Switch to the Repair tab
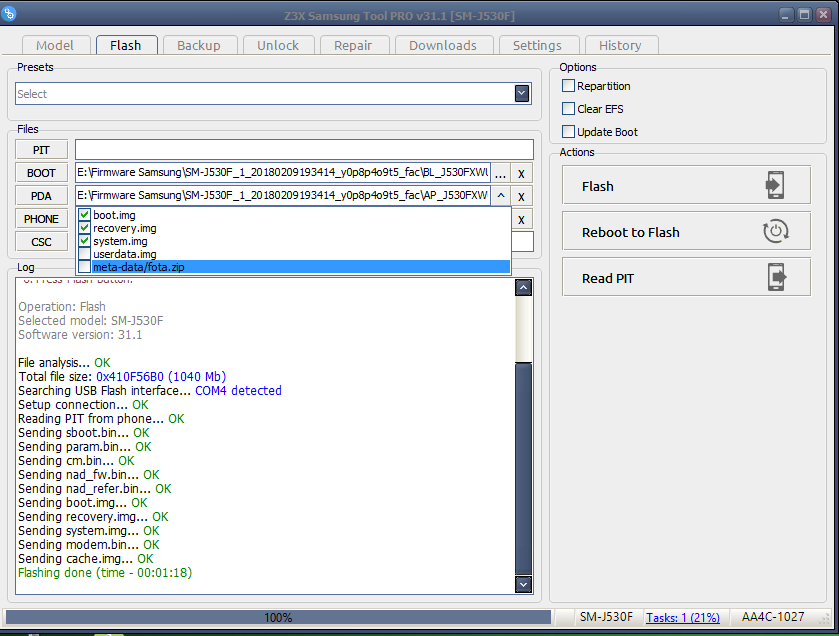The width and height of the screenshot is (839, 636). tap(353, 45)
